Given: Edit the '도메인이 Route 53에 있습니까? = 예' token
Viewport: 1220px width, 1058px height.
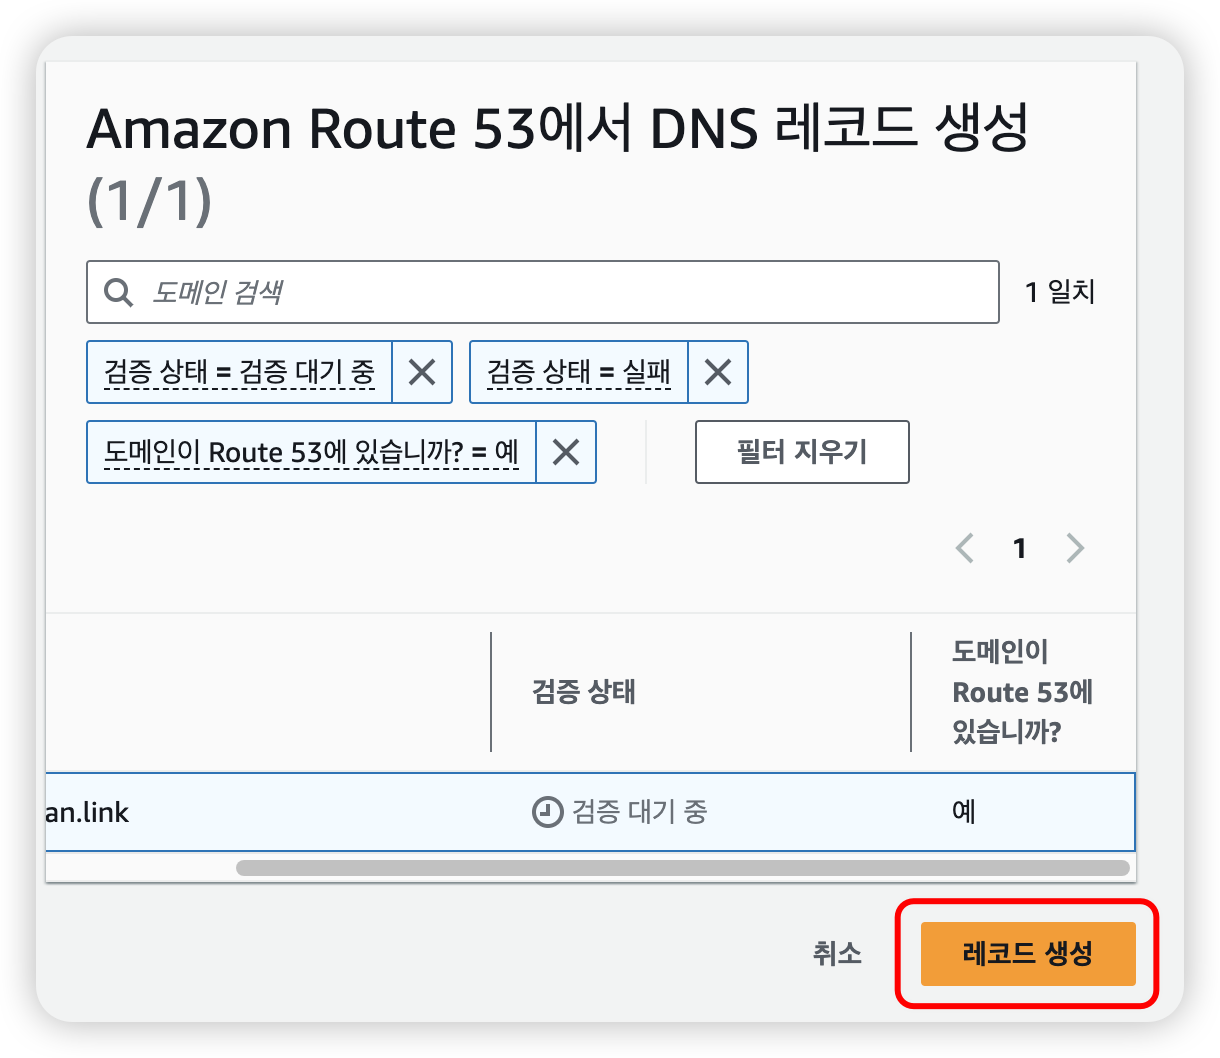Looking at the screenshot, I should pyautogui.click(x=311, y=452).
